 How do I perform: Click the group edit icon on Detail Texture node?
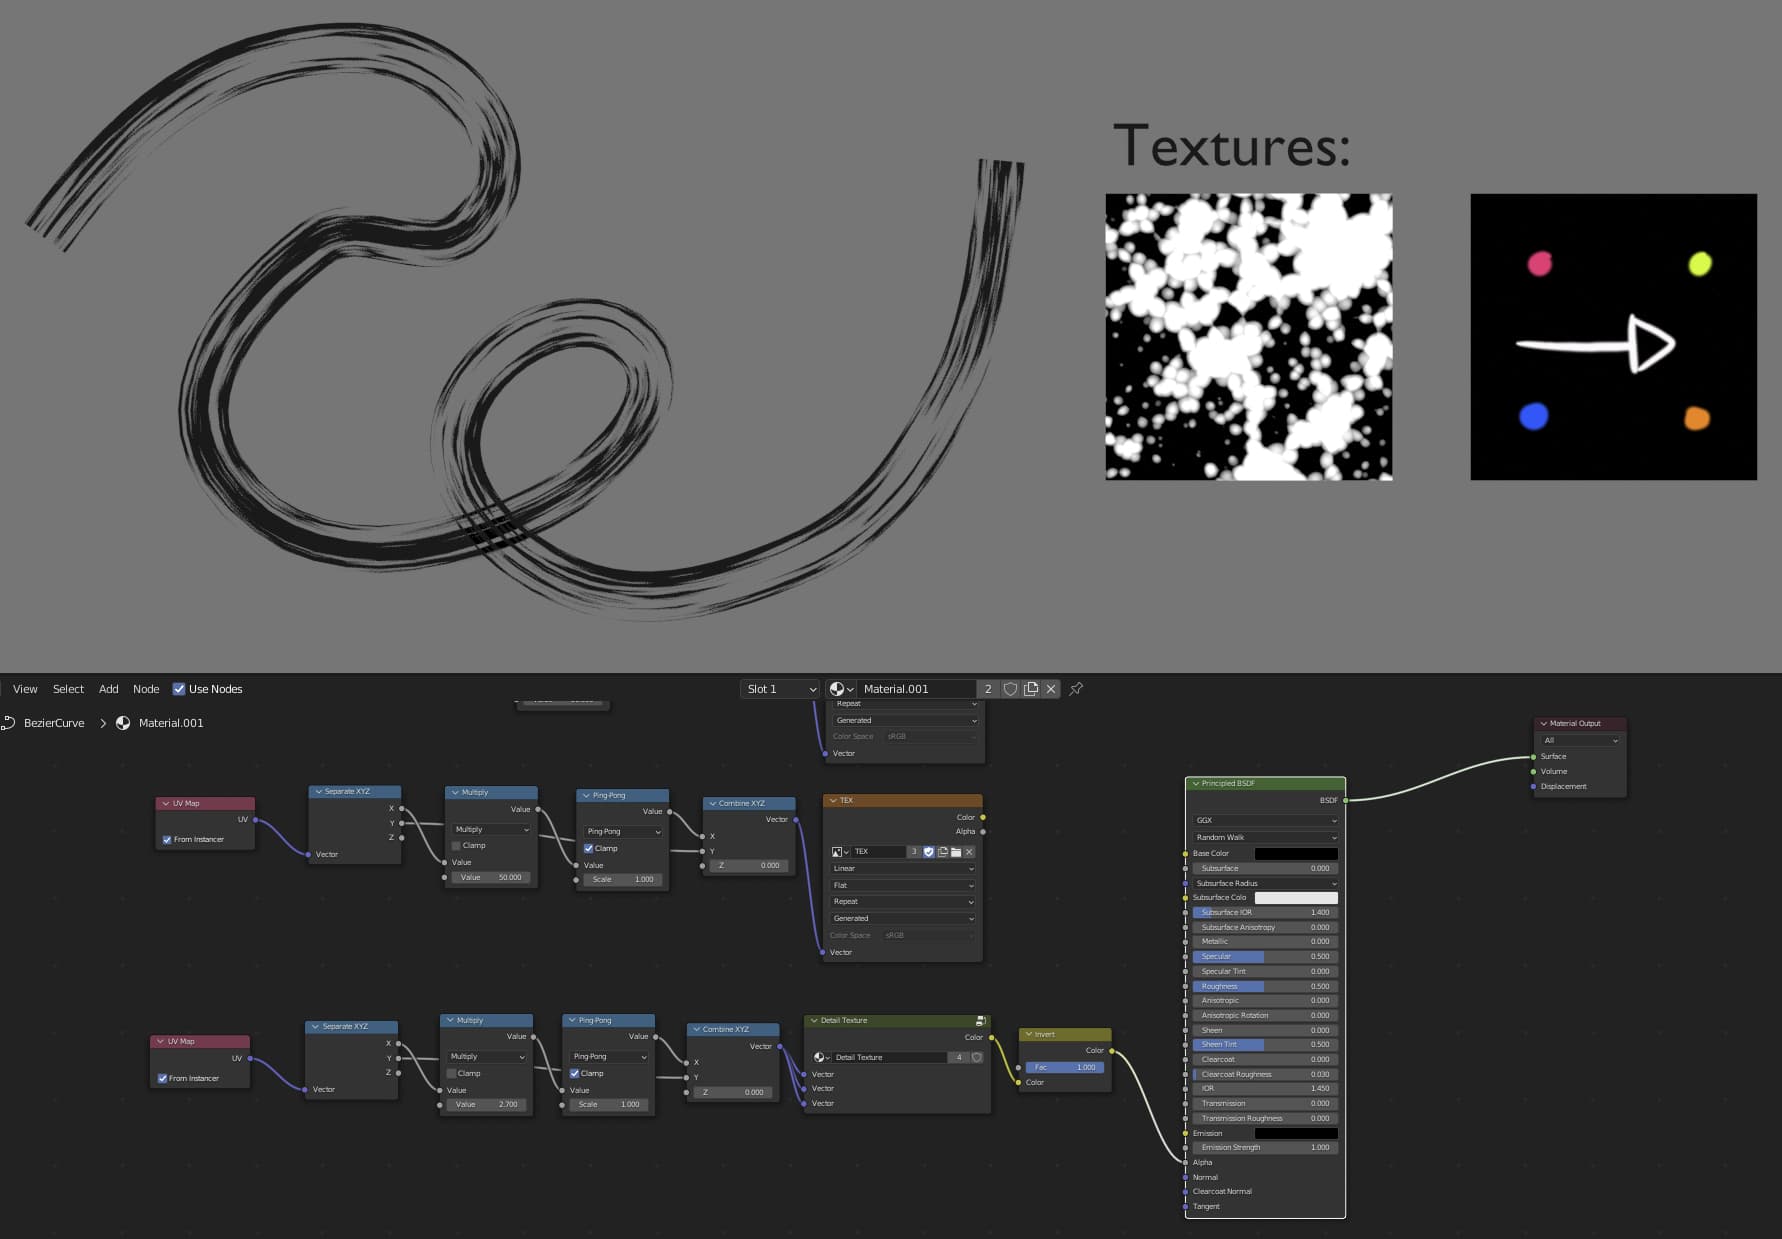coord(980,1021)
